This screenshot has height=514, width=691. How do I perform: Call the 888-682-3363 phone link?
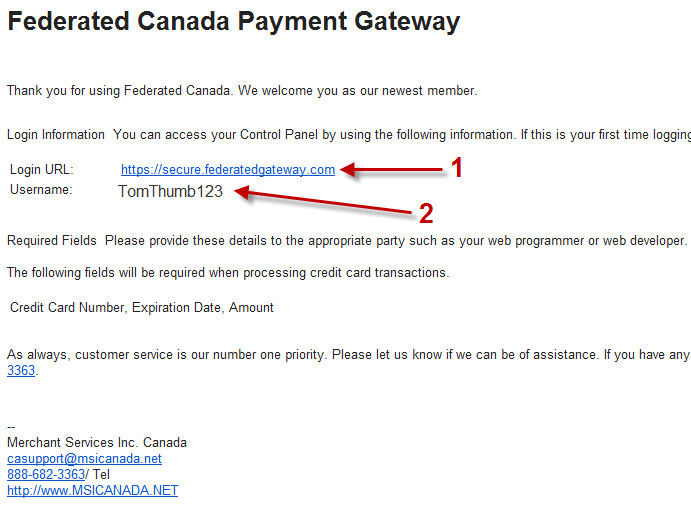(46, 474)
